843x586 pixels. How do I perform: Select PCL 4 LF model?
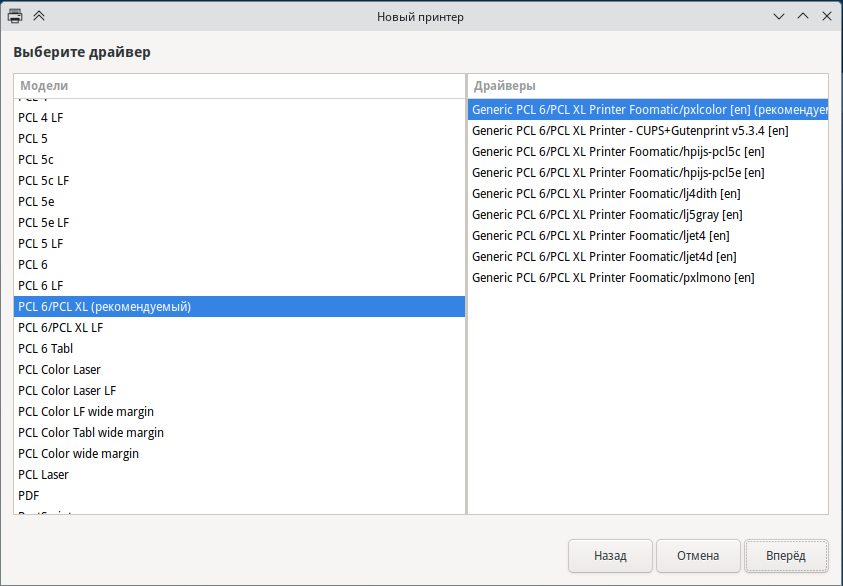(x=40, y=118)
